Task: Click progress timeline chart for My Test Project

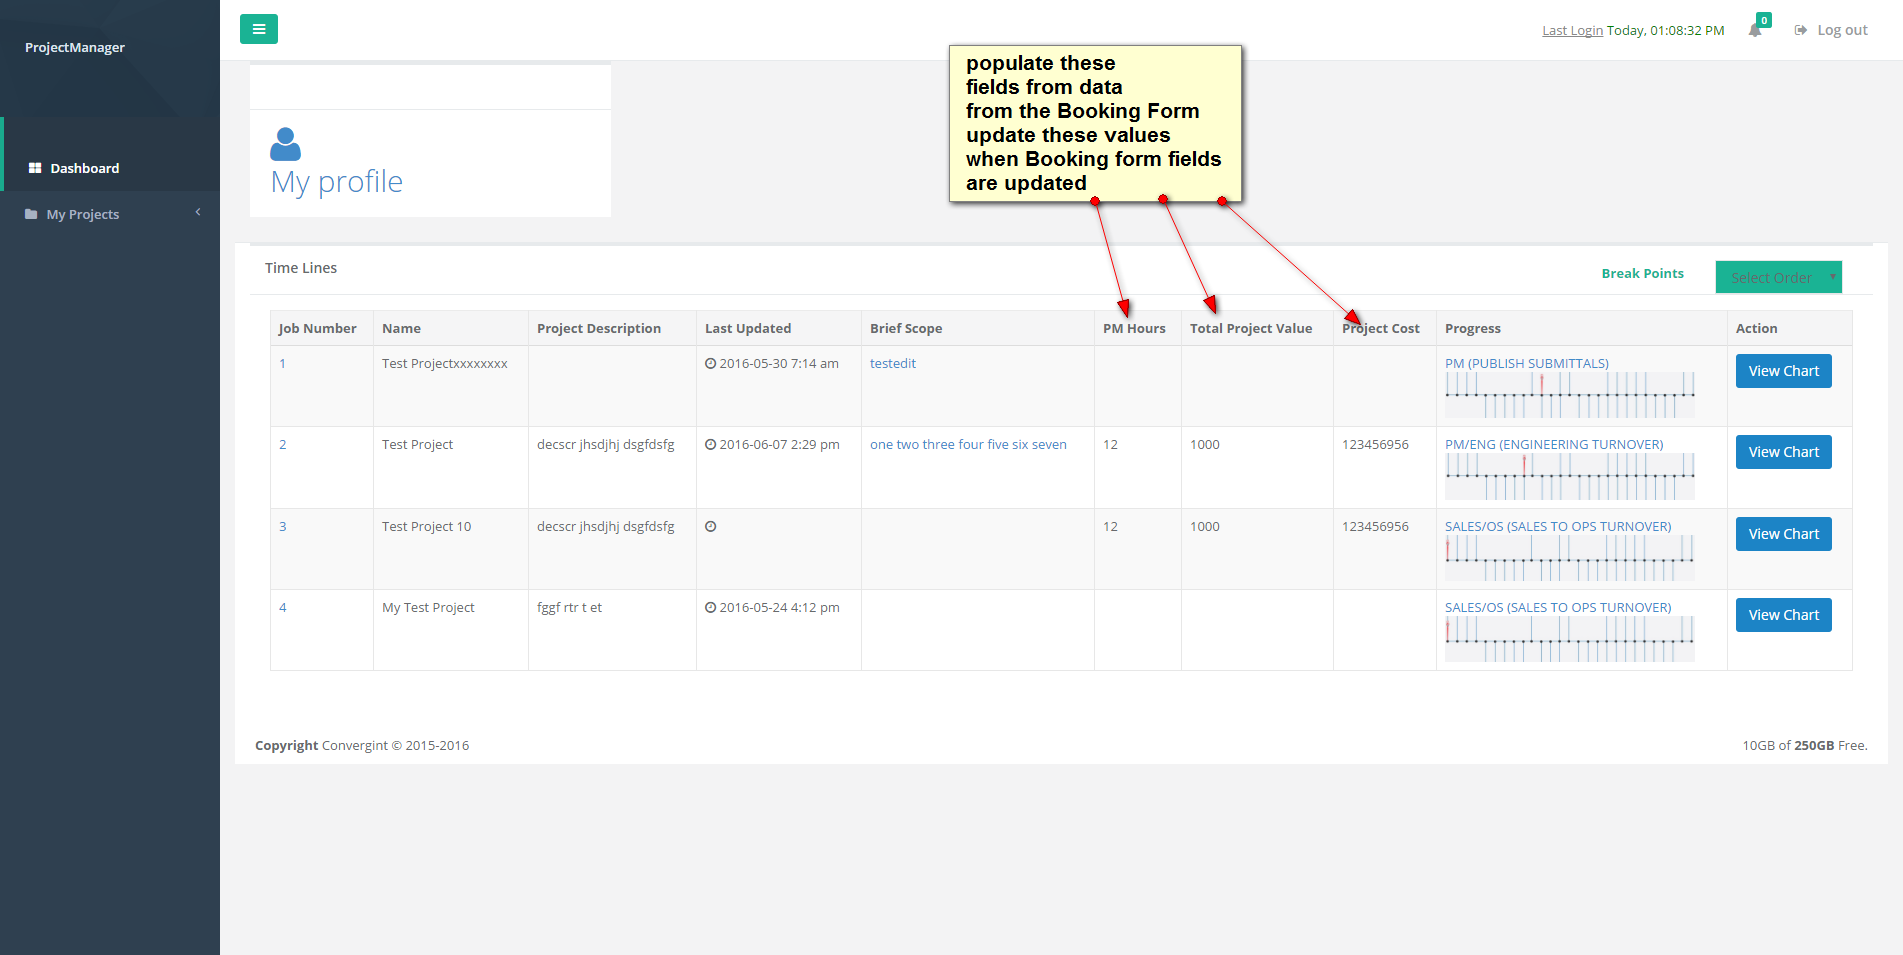Action: (1570, 639)
